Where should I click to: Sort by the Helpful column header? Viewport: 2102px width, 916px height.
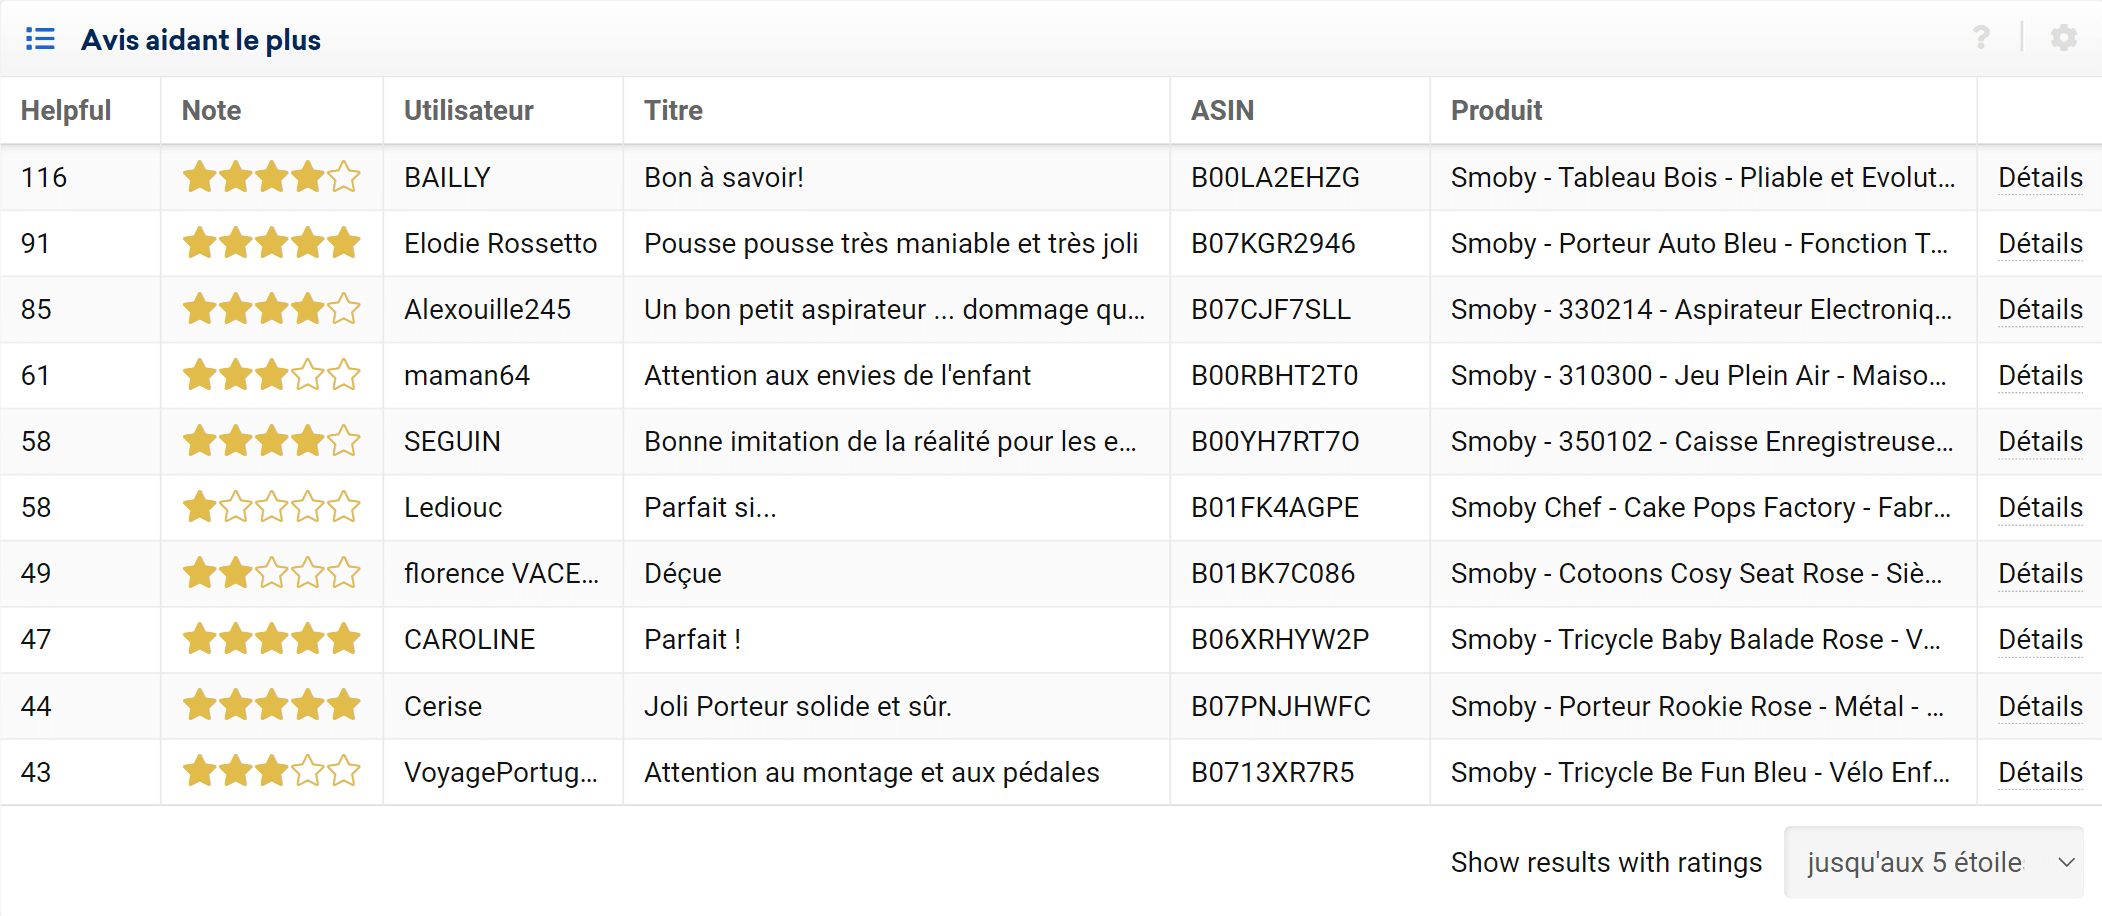(x=66, y=110)
